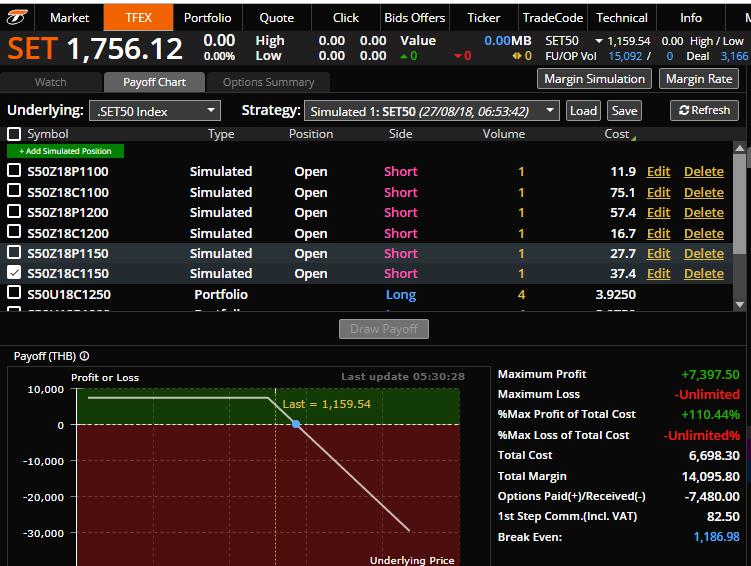751x566 pixels.
Task: Open the Underlying .SET50 Index dropdown
Action: [x=155, y=111]
